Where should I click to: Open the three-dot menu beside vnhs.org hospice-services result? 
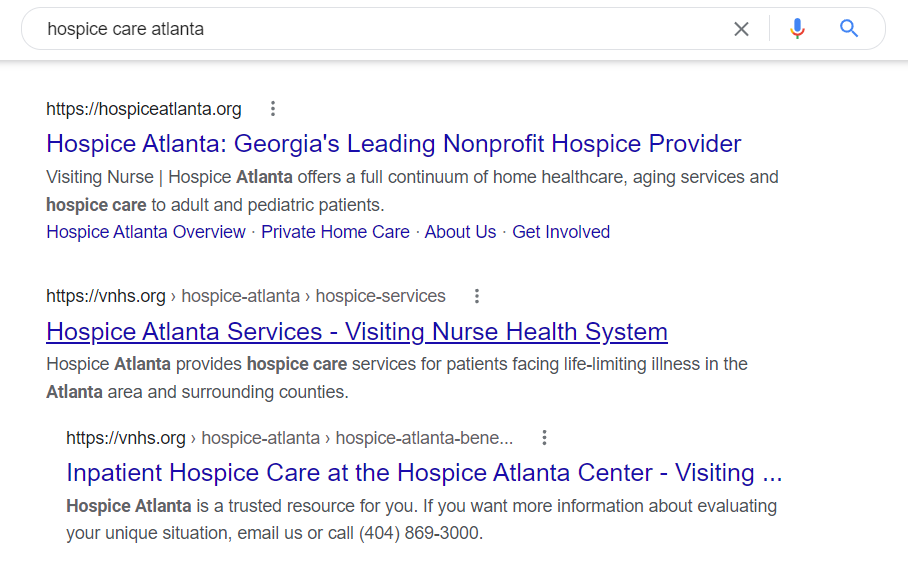477,296
